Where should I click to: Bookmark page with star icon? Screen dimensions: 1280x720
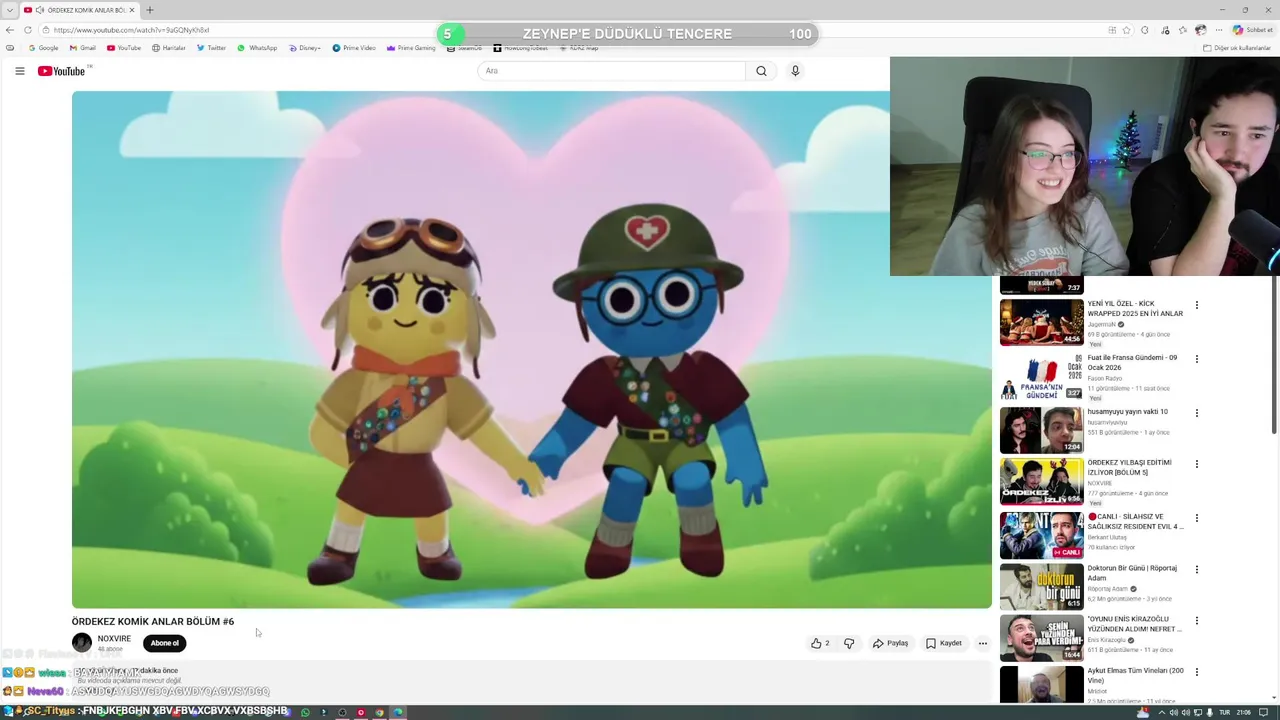pyautogui.click(x=1128, y=30)
